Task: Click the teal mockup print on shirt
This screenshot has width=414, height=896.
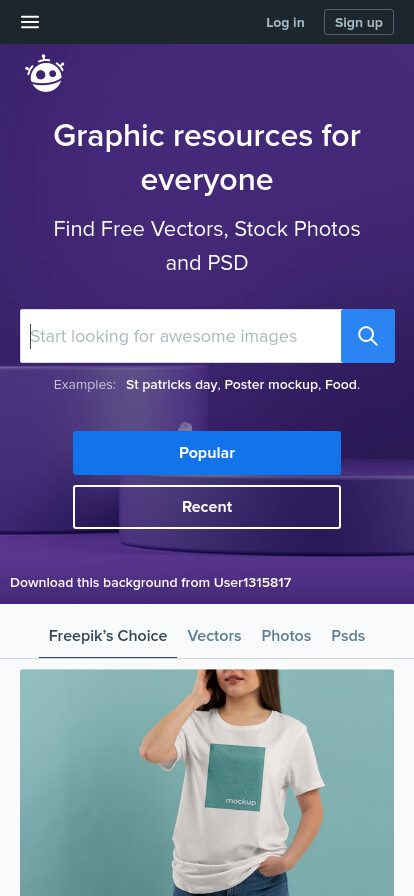Action: tap(235, 776)
